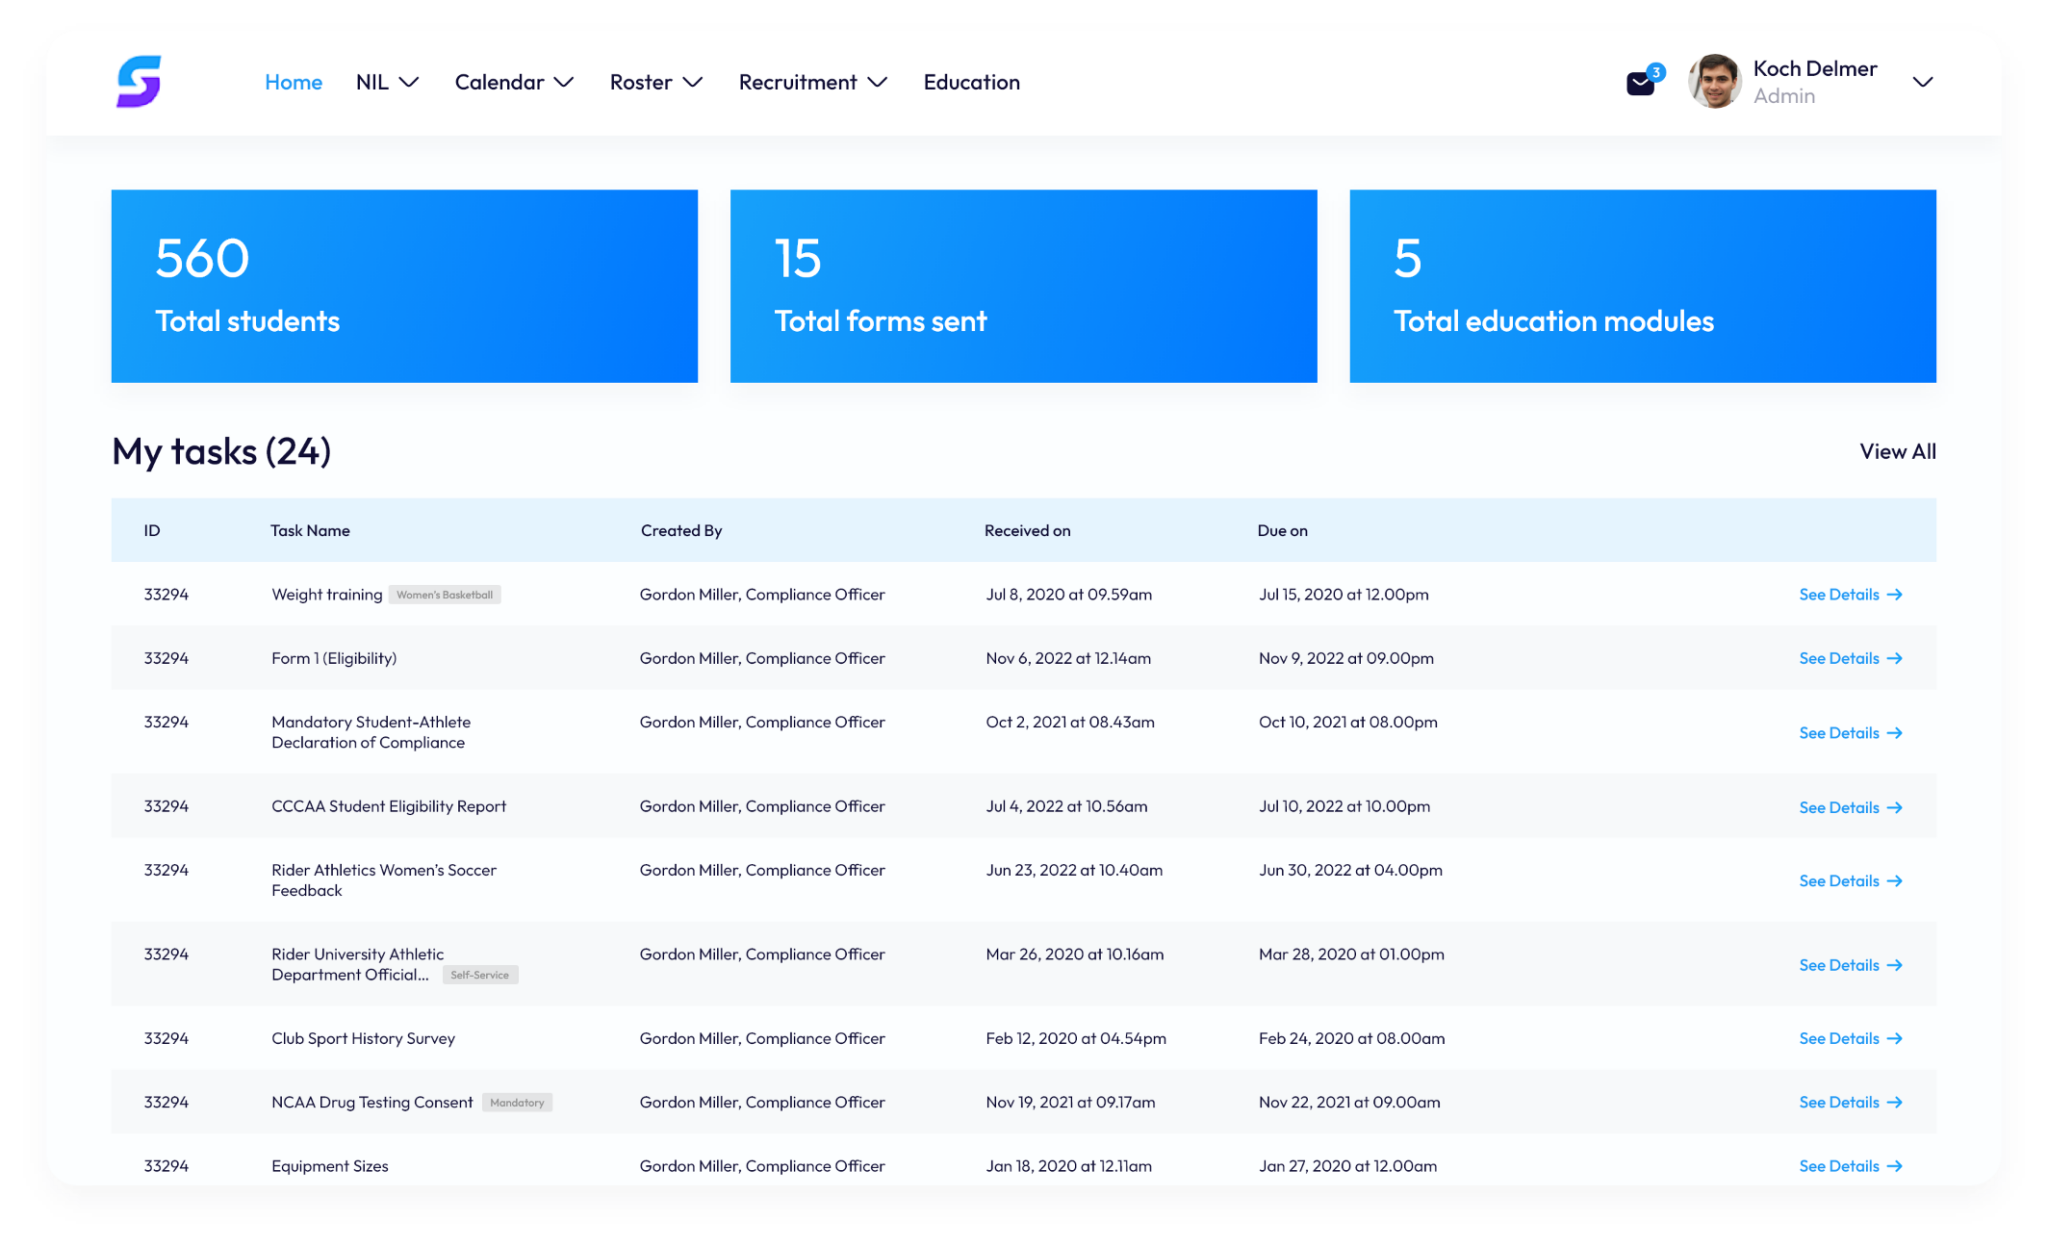Click View All to see all tasks
The image size is (2048, 1247).
1896,451
